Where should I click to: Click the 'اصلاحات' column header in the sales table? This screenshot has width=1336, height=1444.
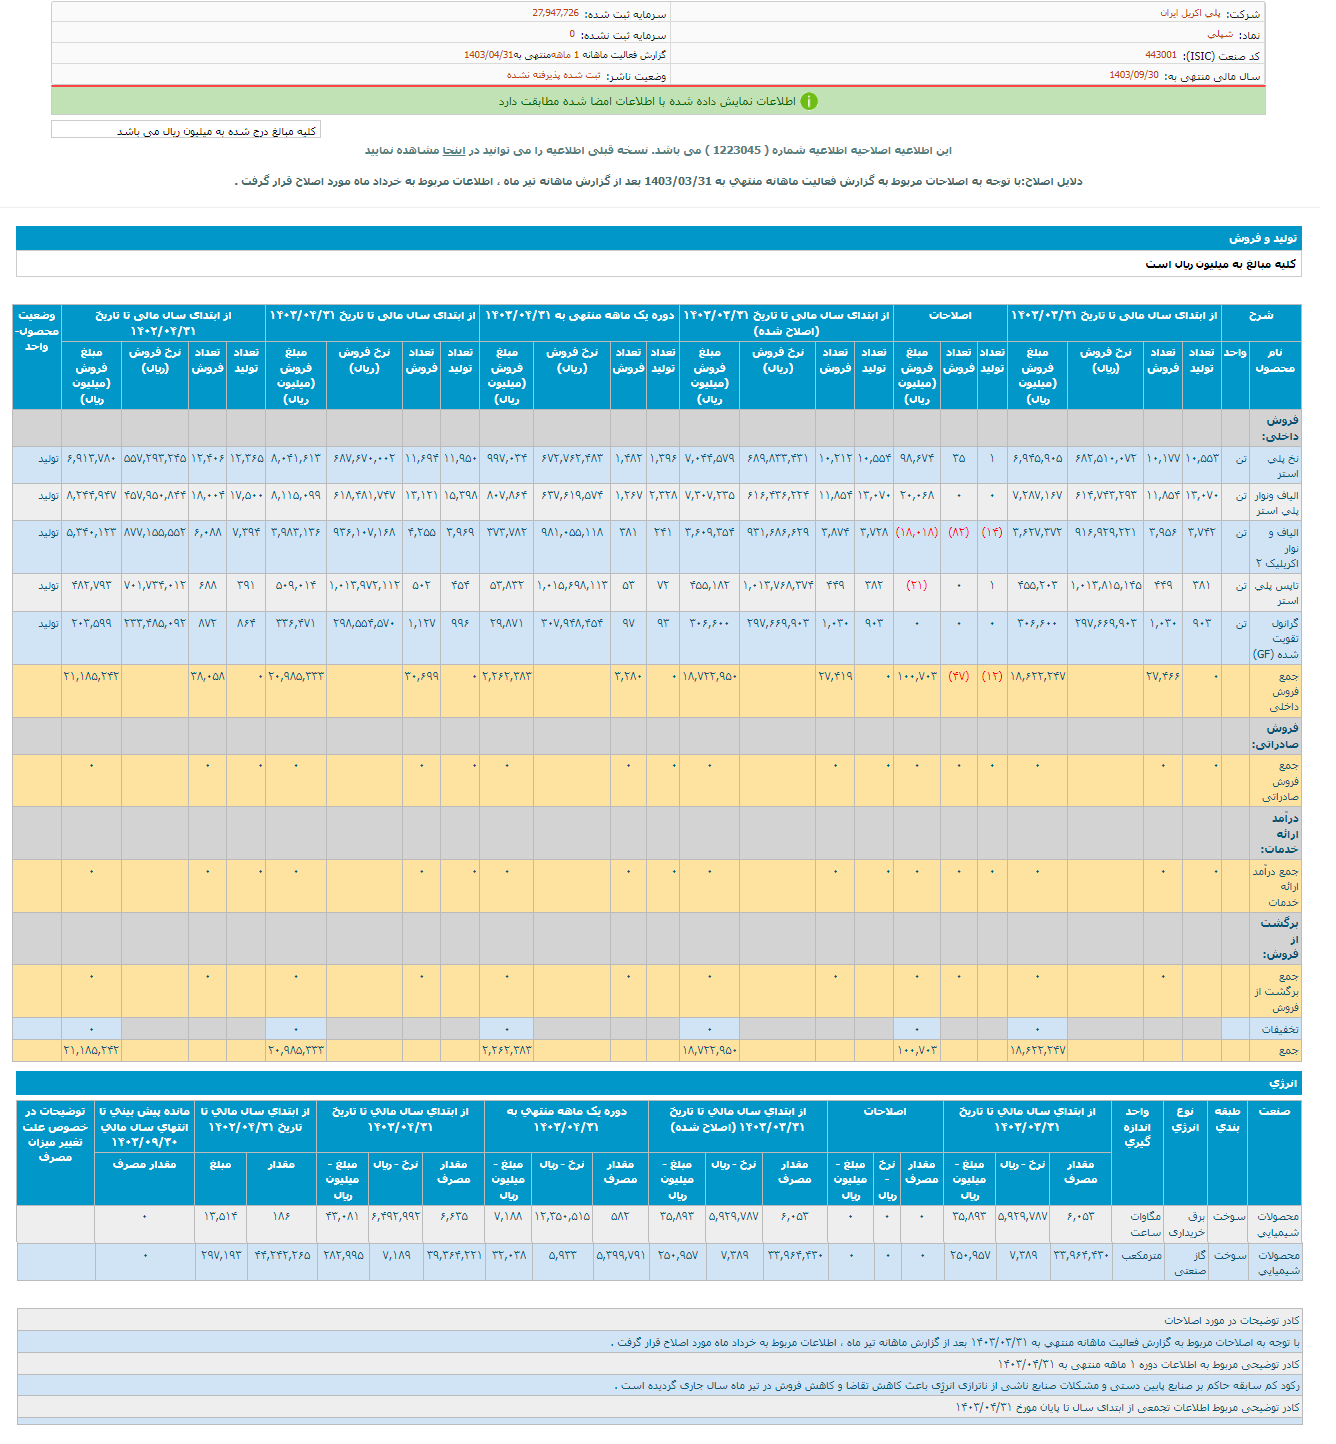point(949,316)
